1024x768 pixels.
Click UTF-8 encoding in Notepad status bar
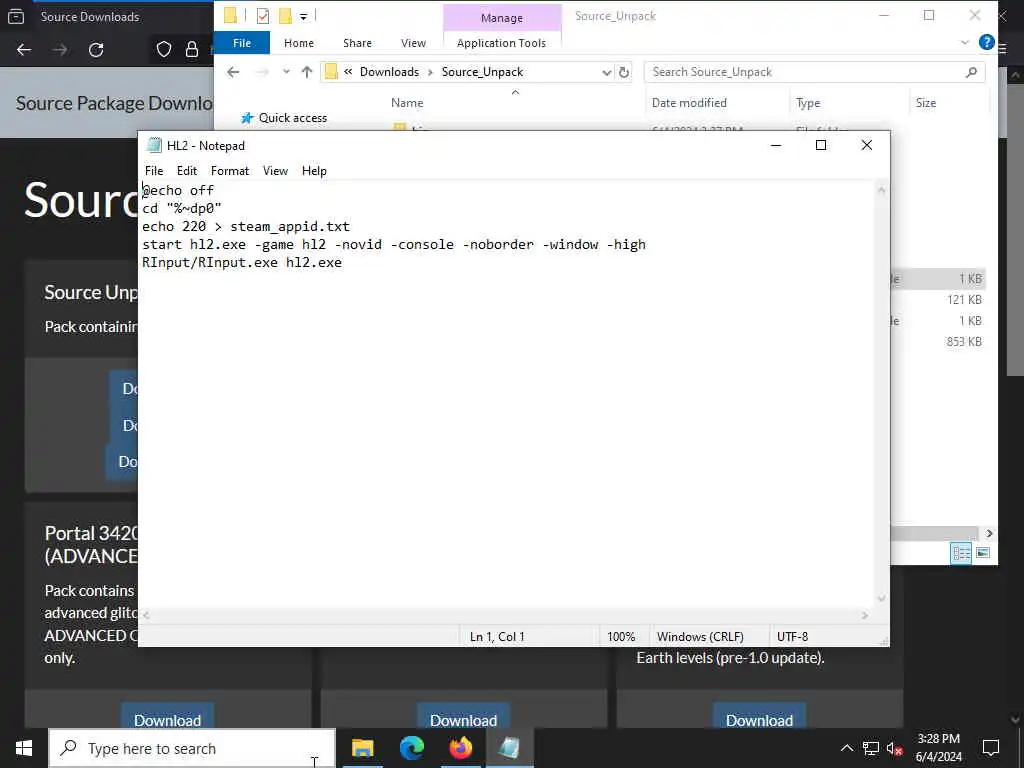click(792, 636)
